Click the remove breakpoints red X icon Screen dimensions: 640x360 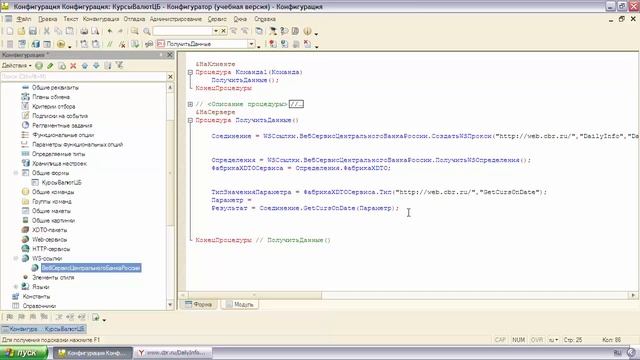[x=307, y=44]
